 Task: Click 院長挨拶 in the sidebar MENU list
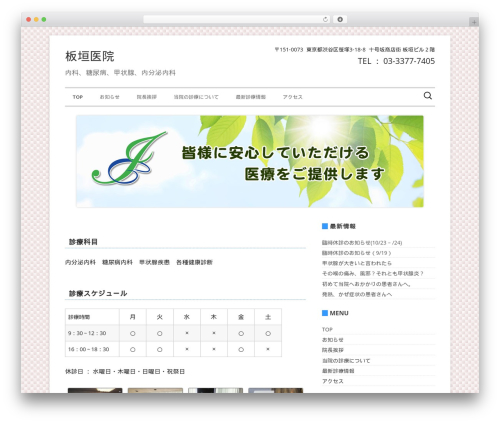click(333, 350)
